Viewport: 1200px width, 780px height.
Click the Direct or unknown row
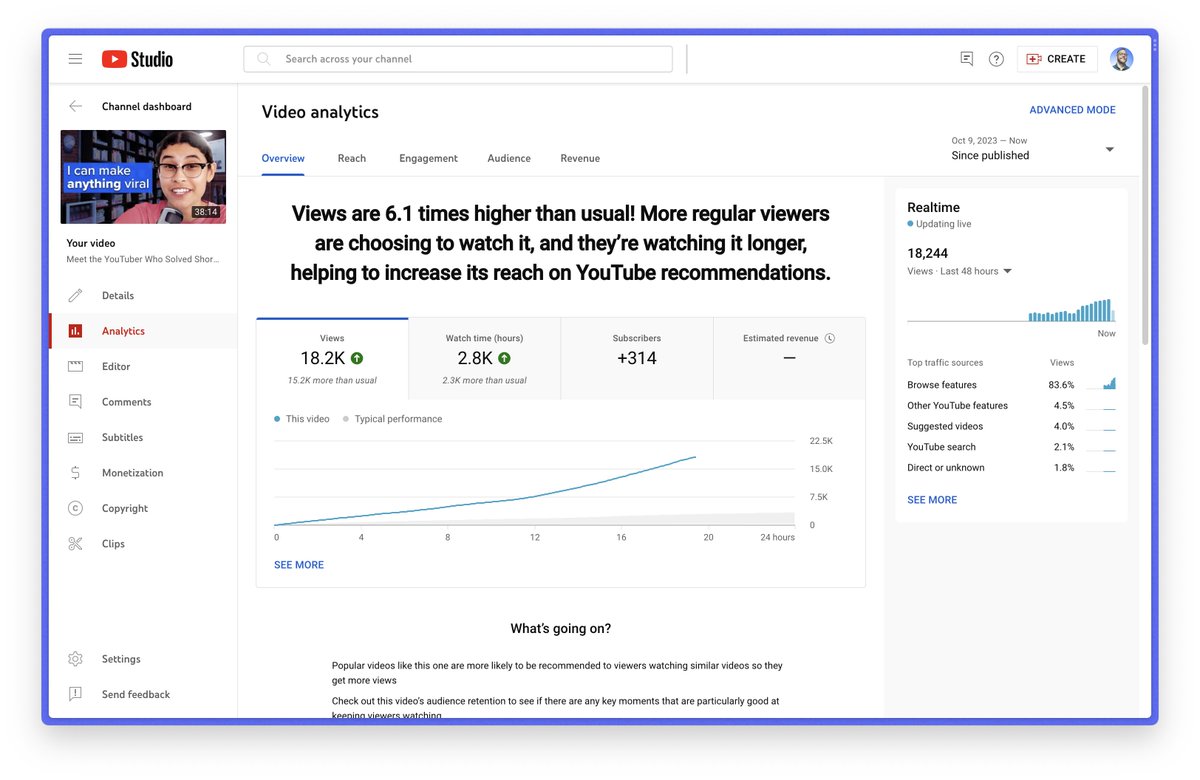click(x=1011, y=468)
